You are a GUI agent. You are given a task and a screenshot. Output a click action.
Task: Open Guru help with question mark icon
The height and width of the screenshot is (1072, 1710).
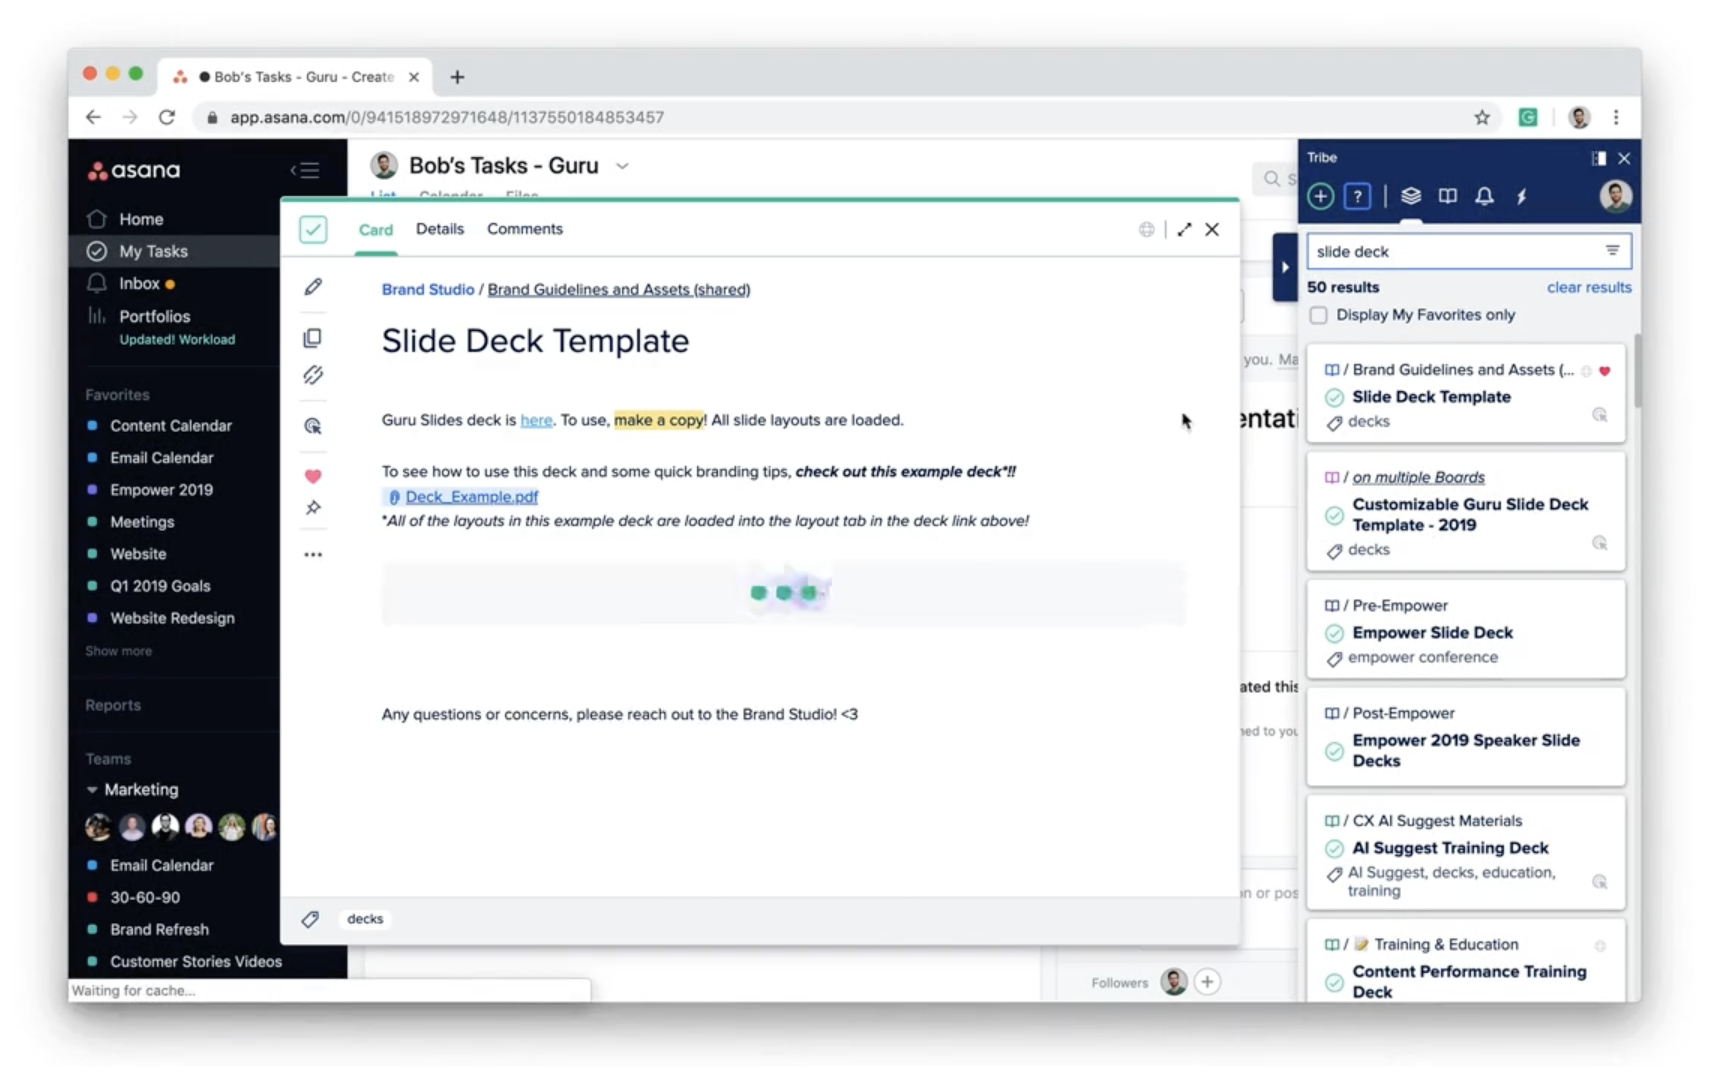(1357, 196)
